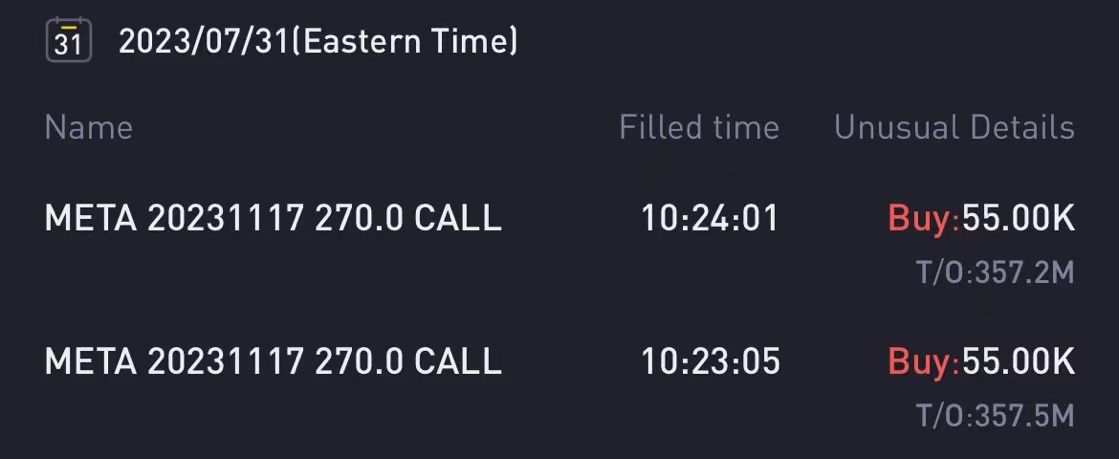Viewport: 1119px width, 459px height.
Task: Sort by the Name column header
Action: [x=88, y=128]
